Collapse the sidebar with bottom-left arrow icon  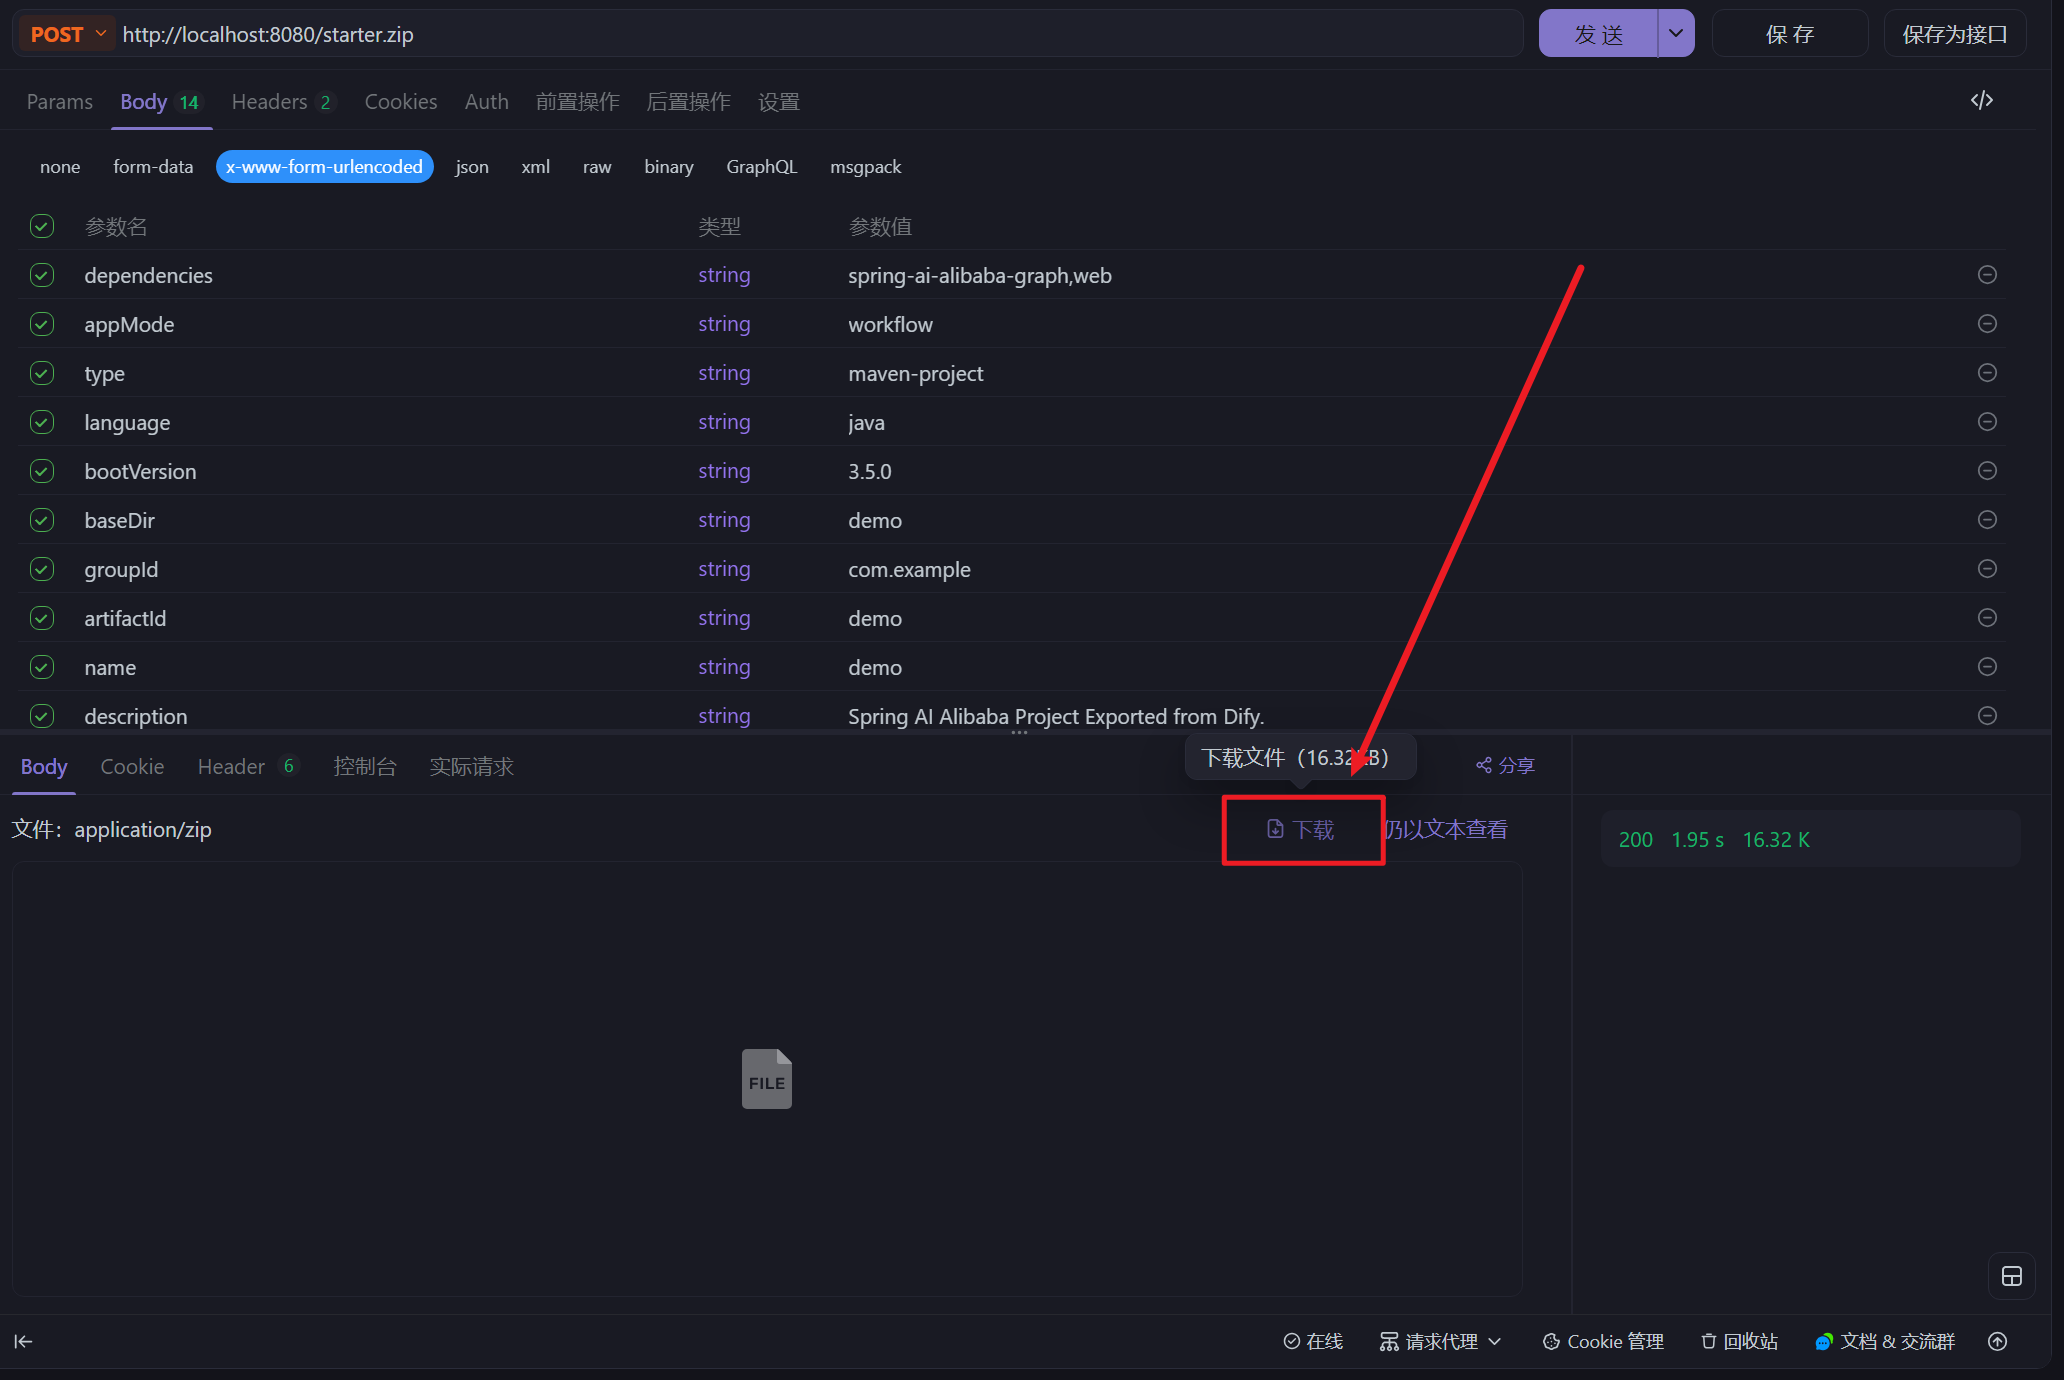click(22, 1341)
